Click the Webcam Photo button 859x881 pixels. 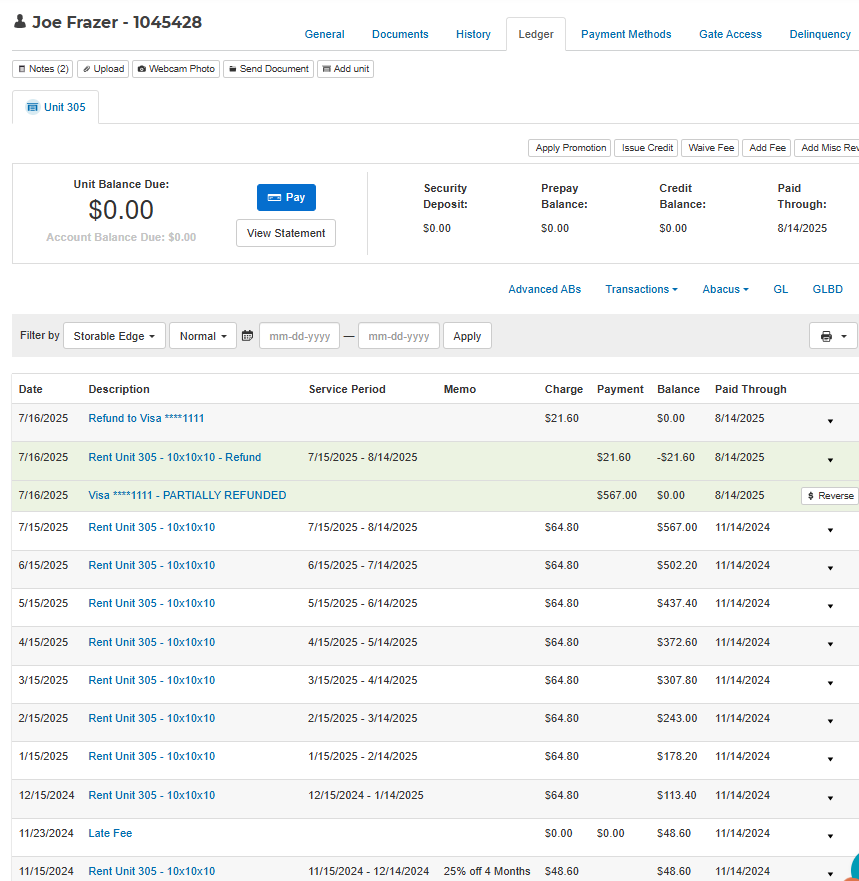pyautogui.click(x=176, y=69)
